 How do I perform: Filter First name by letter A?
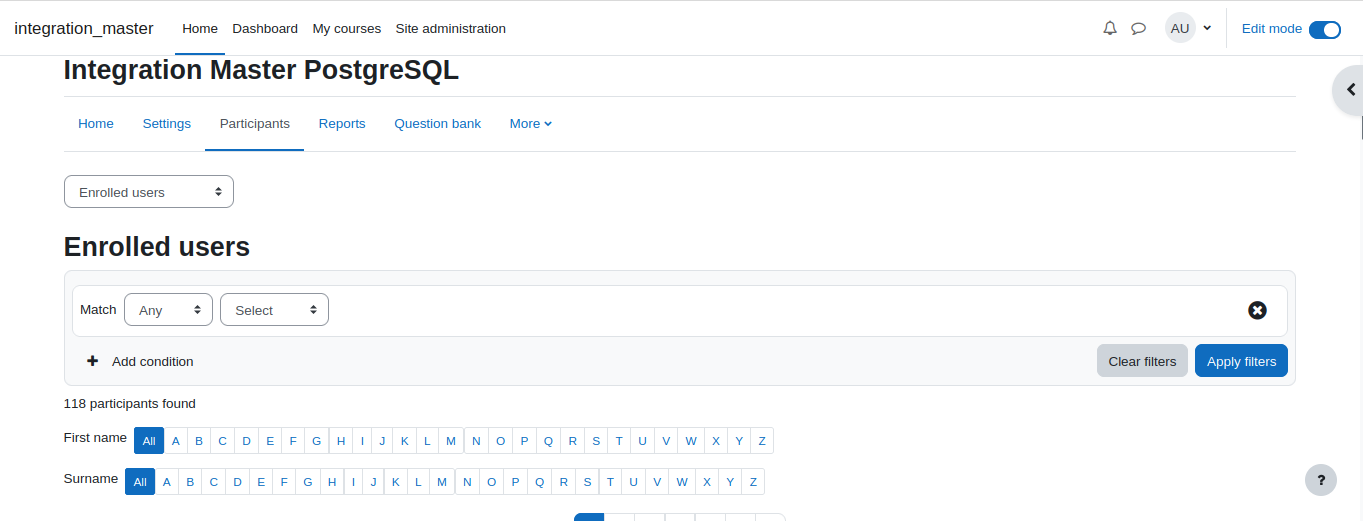[175, 441]
